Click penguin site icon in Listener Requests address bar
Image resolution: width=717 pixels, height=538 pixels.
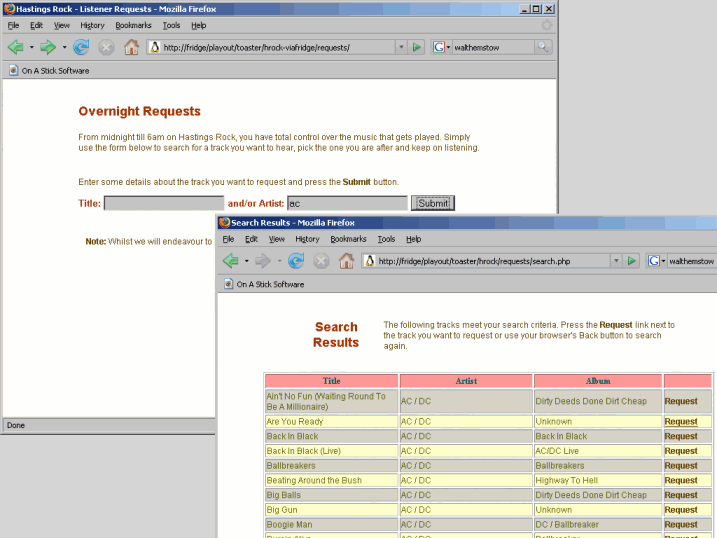pyautogui.click(x=155, y=47)
